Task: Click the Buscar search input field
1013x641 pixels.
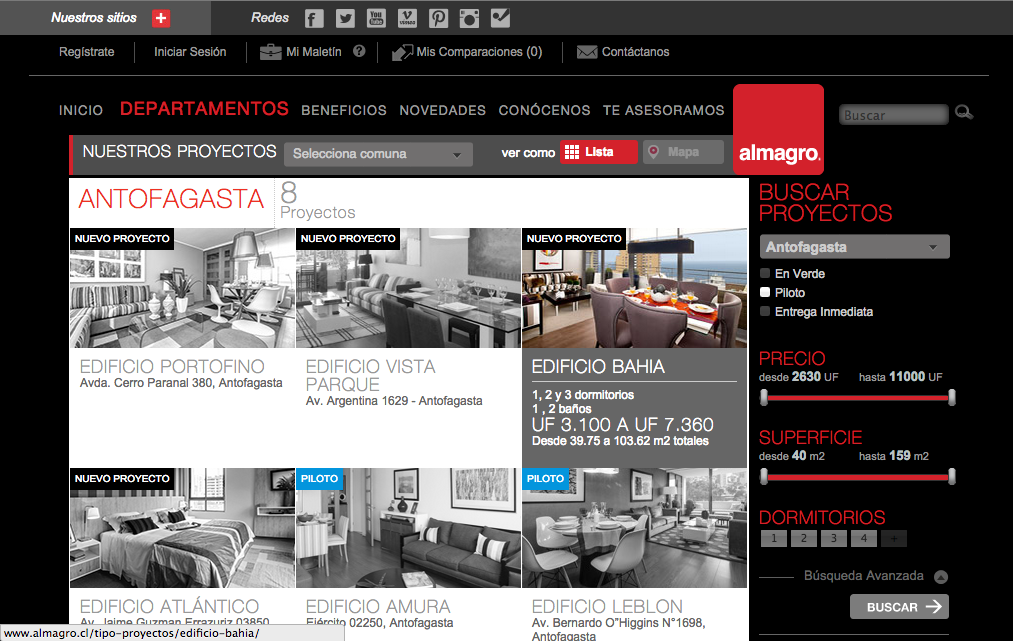Action: pos(893,115)
